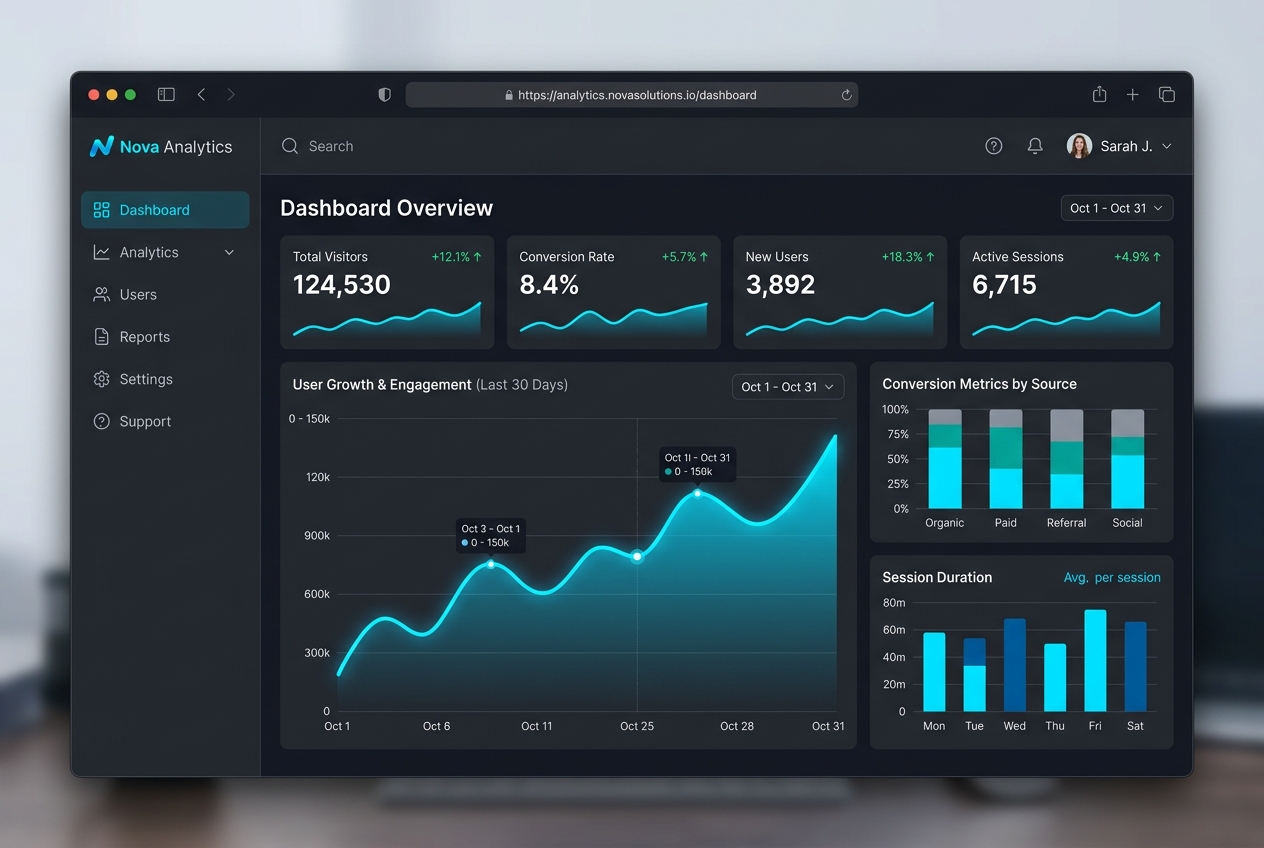Click the Avg. per session link
Viewport: 1264px width, 848px height.
1112,577
